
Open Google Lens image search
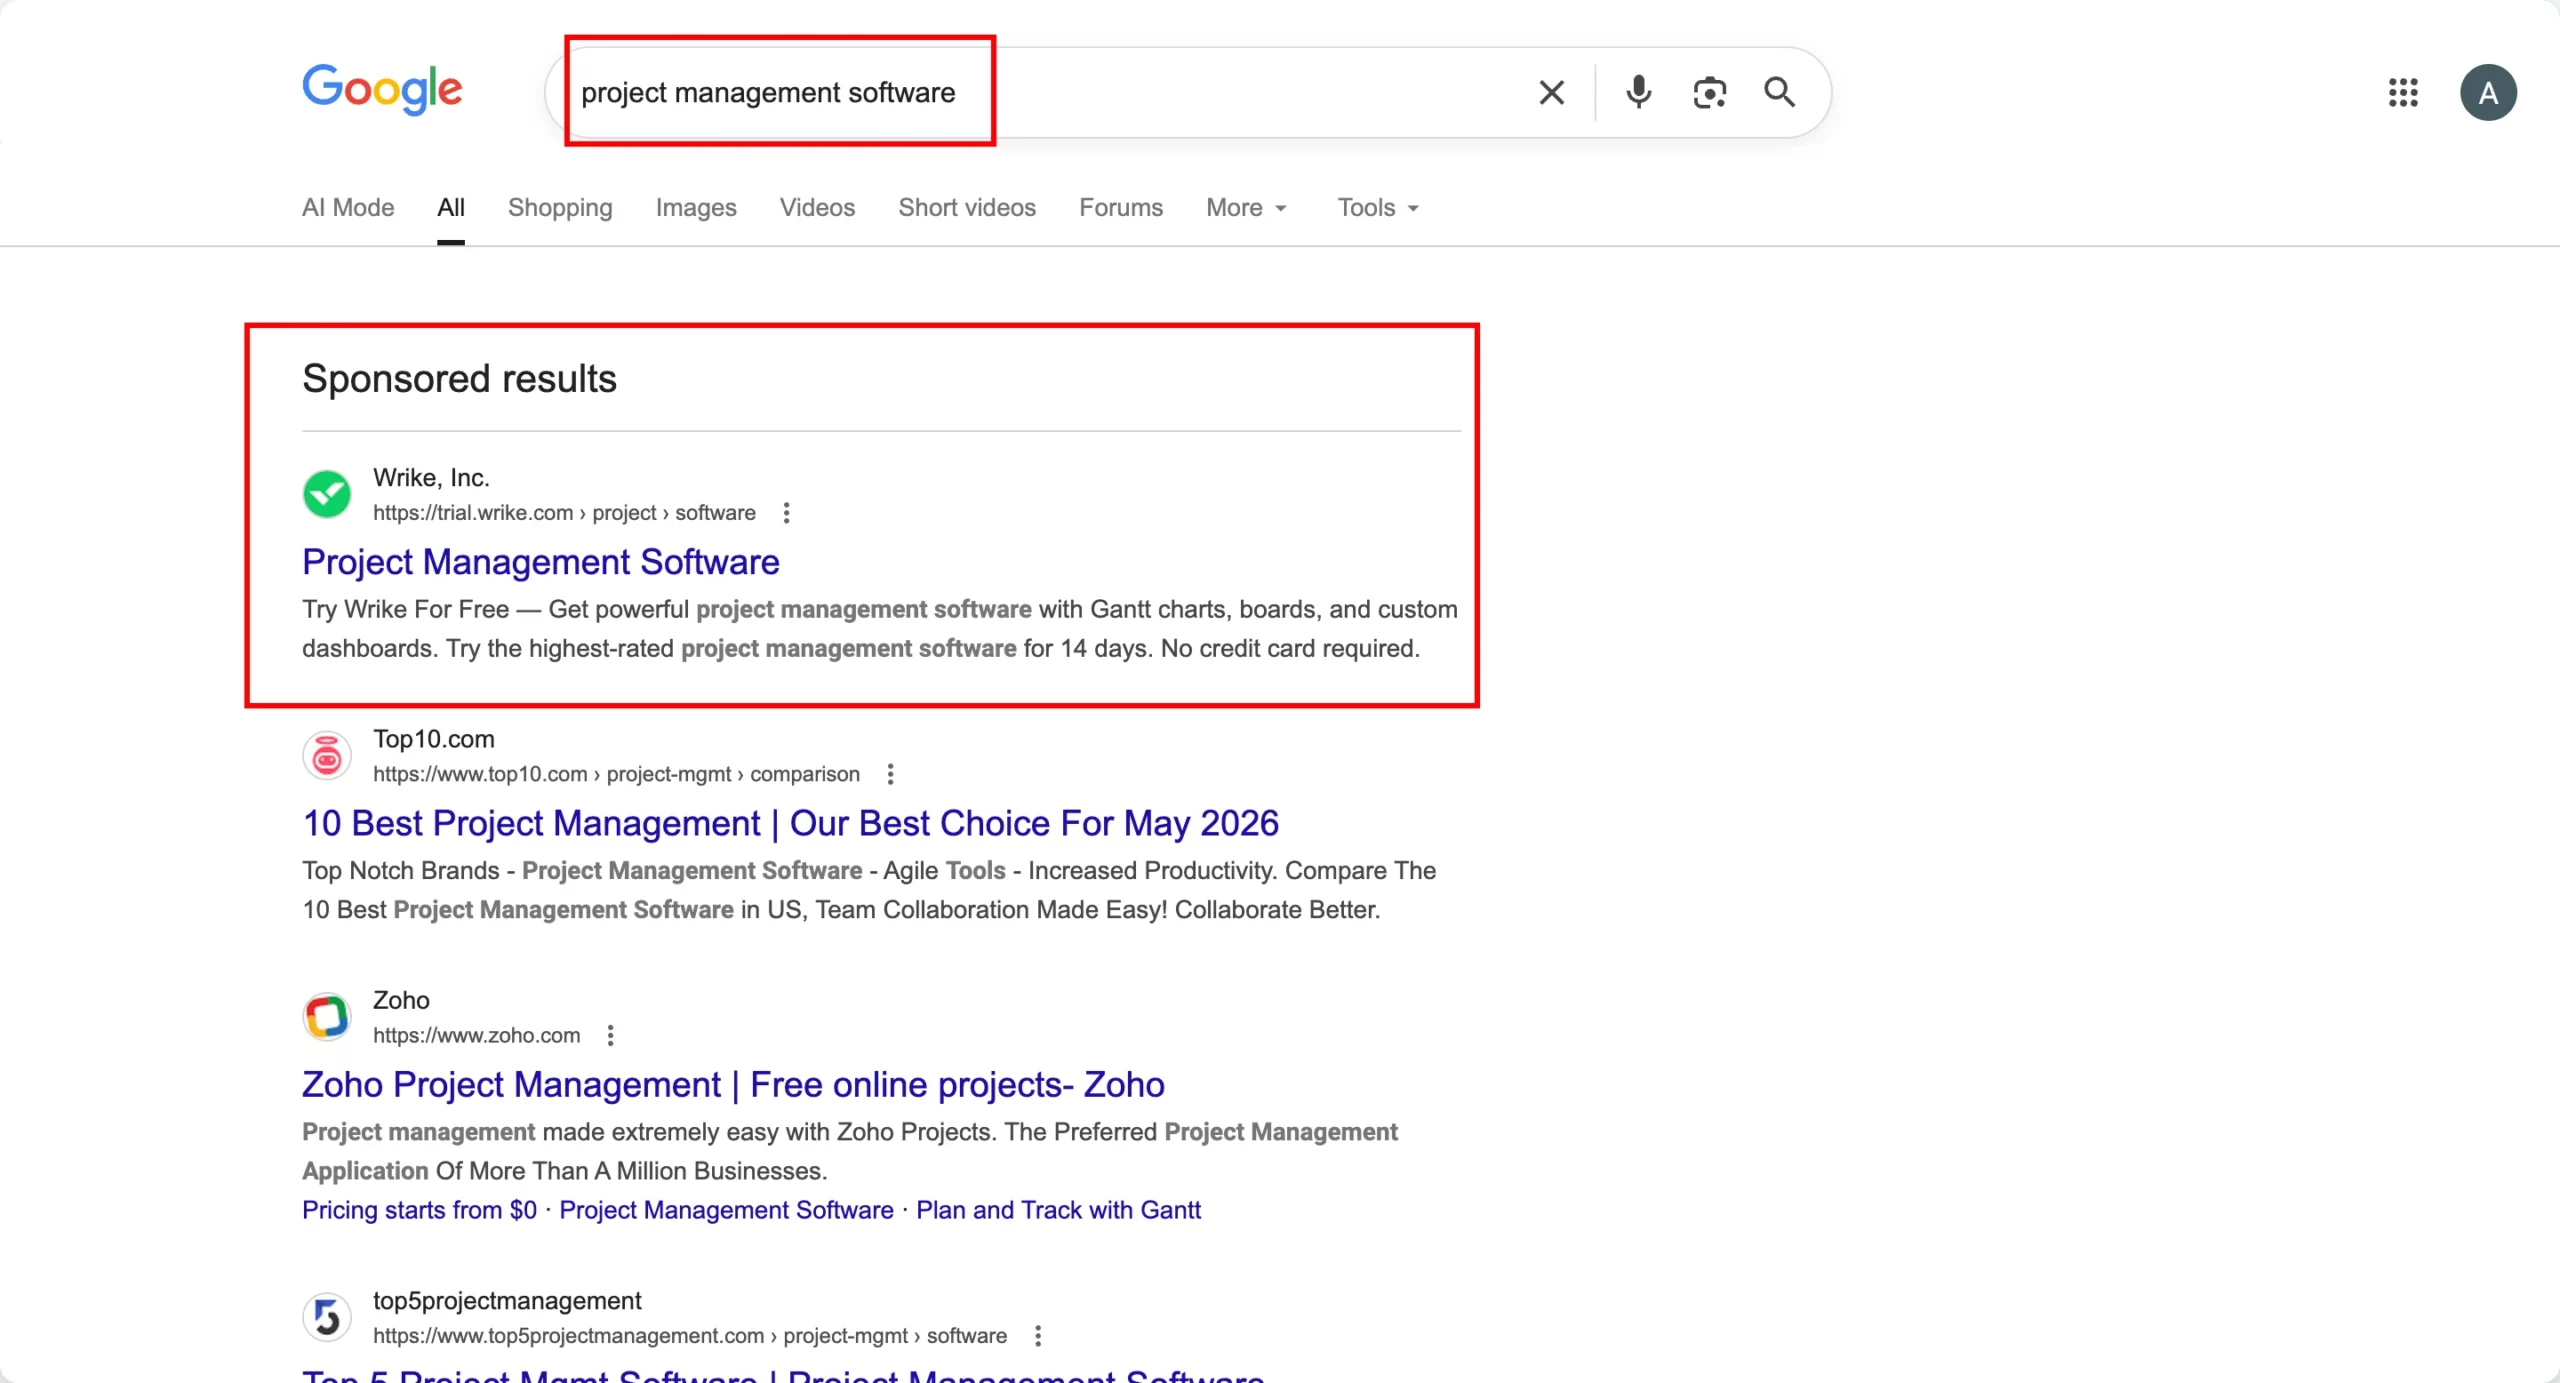[x=1709, y=93]
